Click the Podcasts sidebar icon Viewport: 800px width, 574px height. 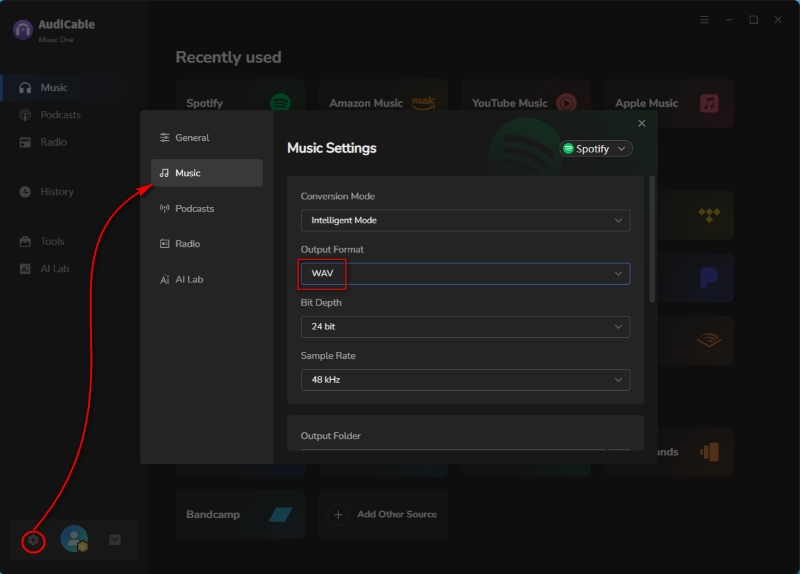pyautogui.click(x=25, y=115)
